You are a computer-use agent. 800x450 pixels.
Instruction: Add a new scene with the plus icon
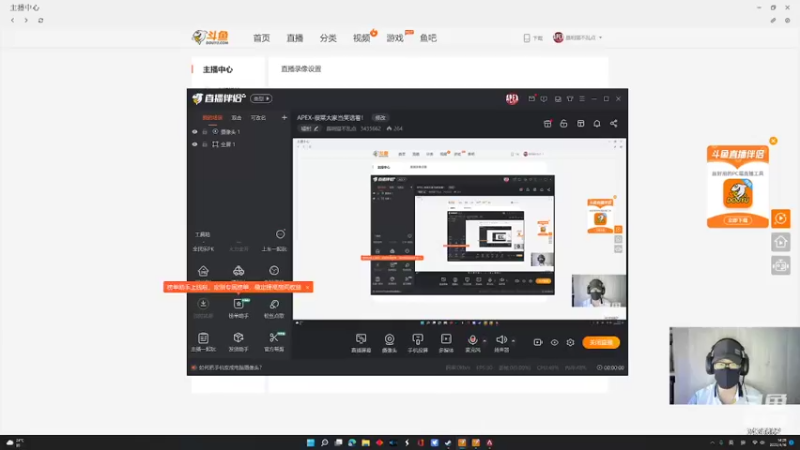(284, 117)
